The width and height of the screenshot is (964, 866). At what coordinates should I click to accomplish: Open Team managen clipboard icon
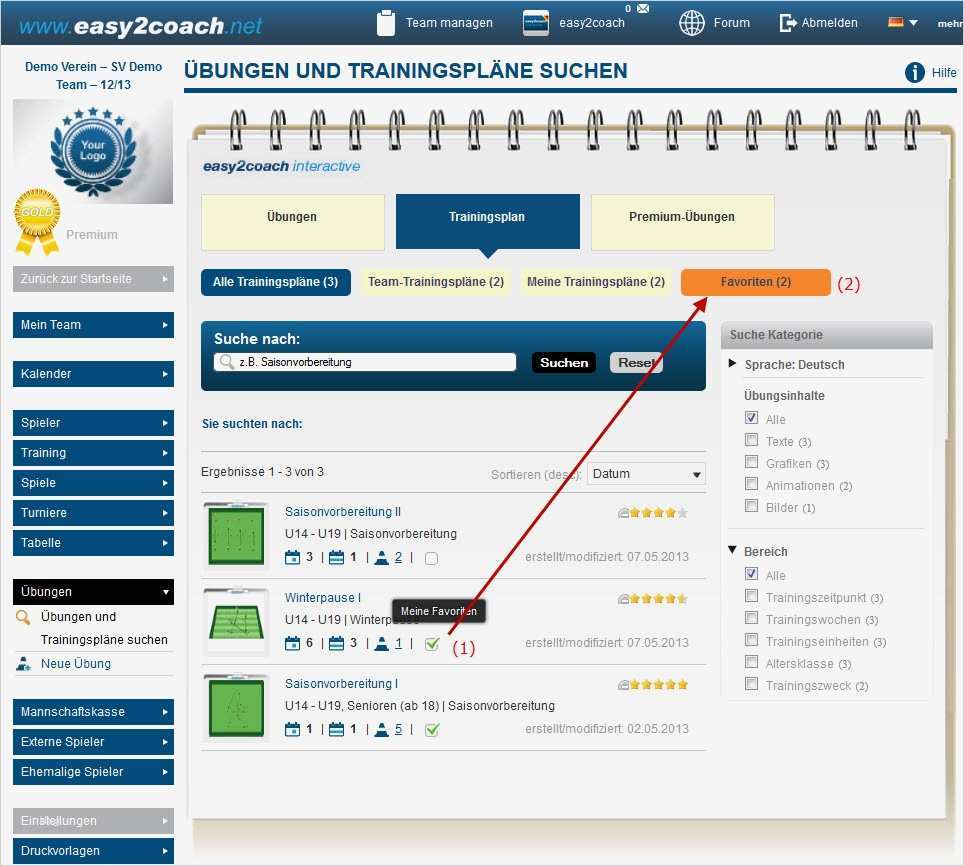pos(385,23)
